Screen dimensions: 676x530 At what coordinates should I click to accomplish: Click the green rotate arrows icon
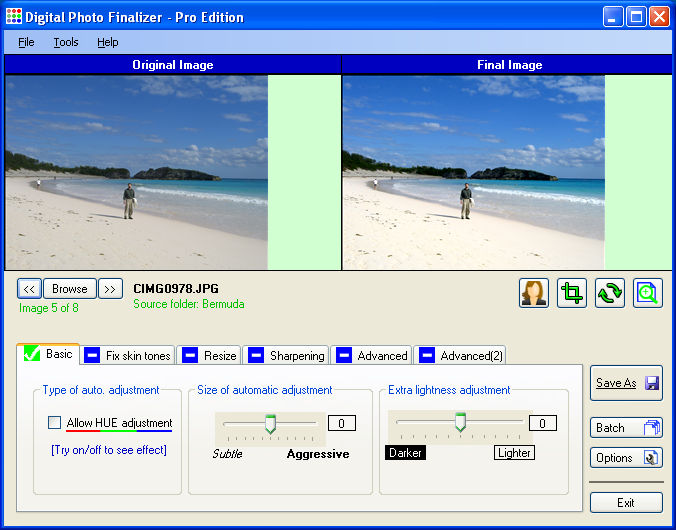tap(610, 293)
